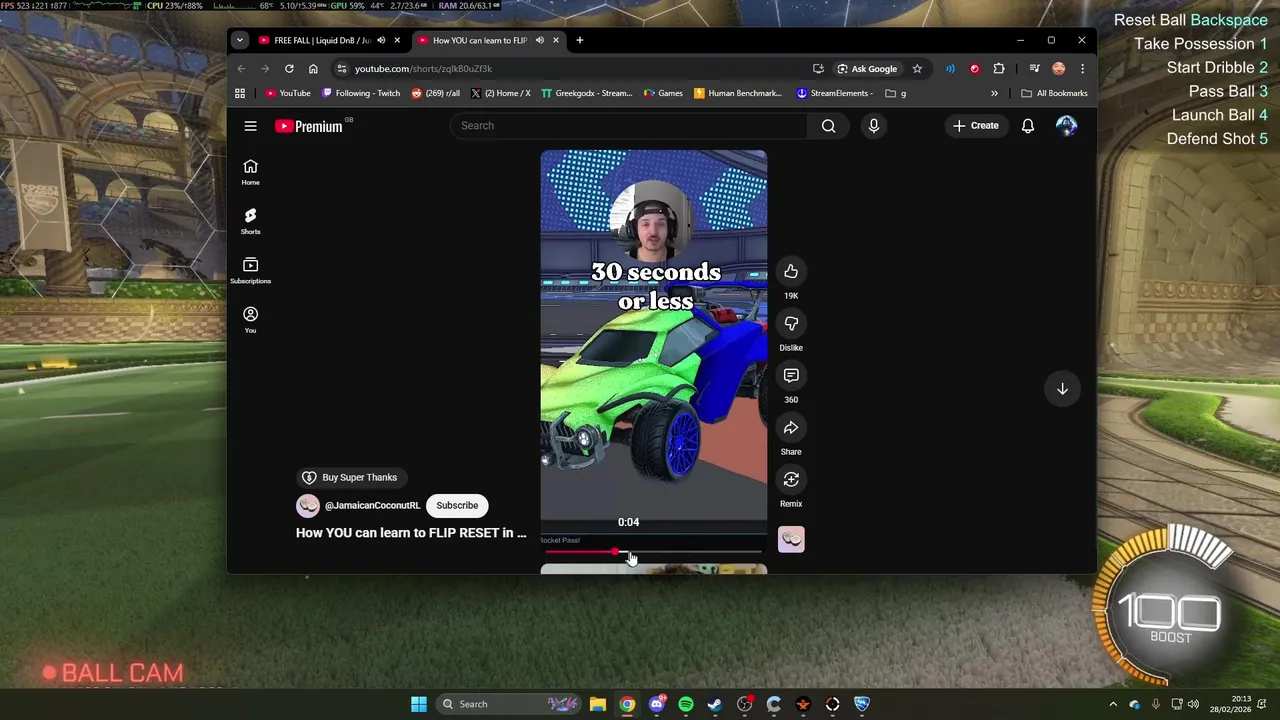
Task: Open Chrome three-dot menu
Action: pos(1082,69)
